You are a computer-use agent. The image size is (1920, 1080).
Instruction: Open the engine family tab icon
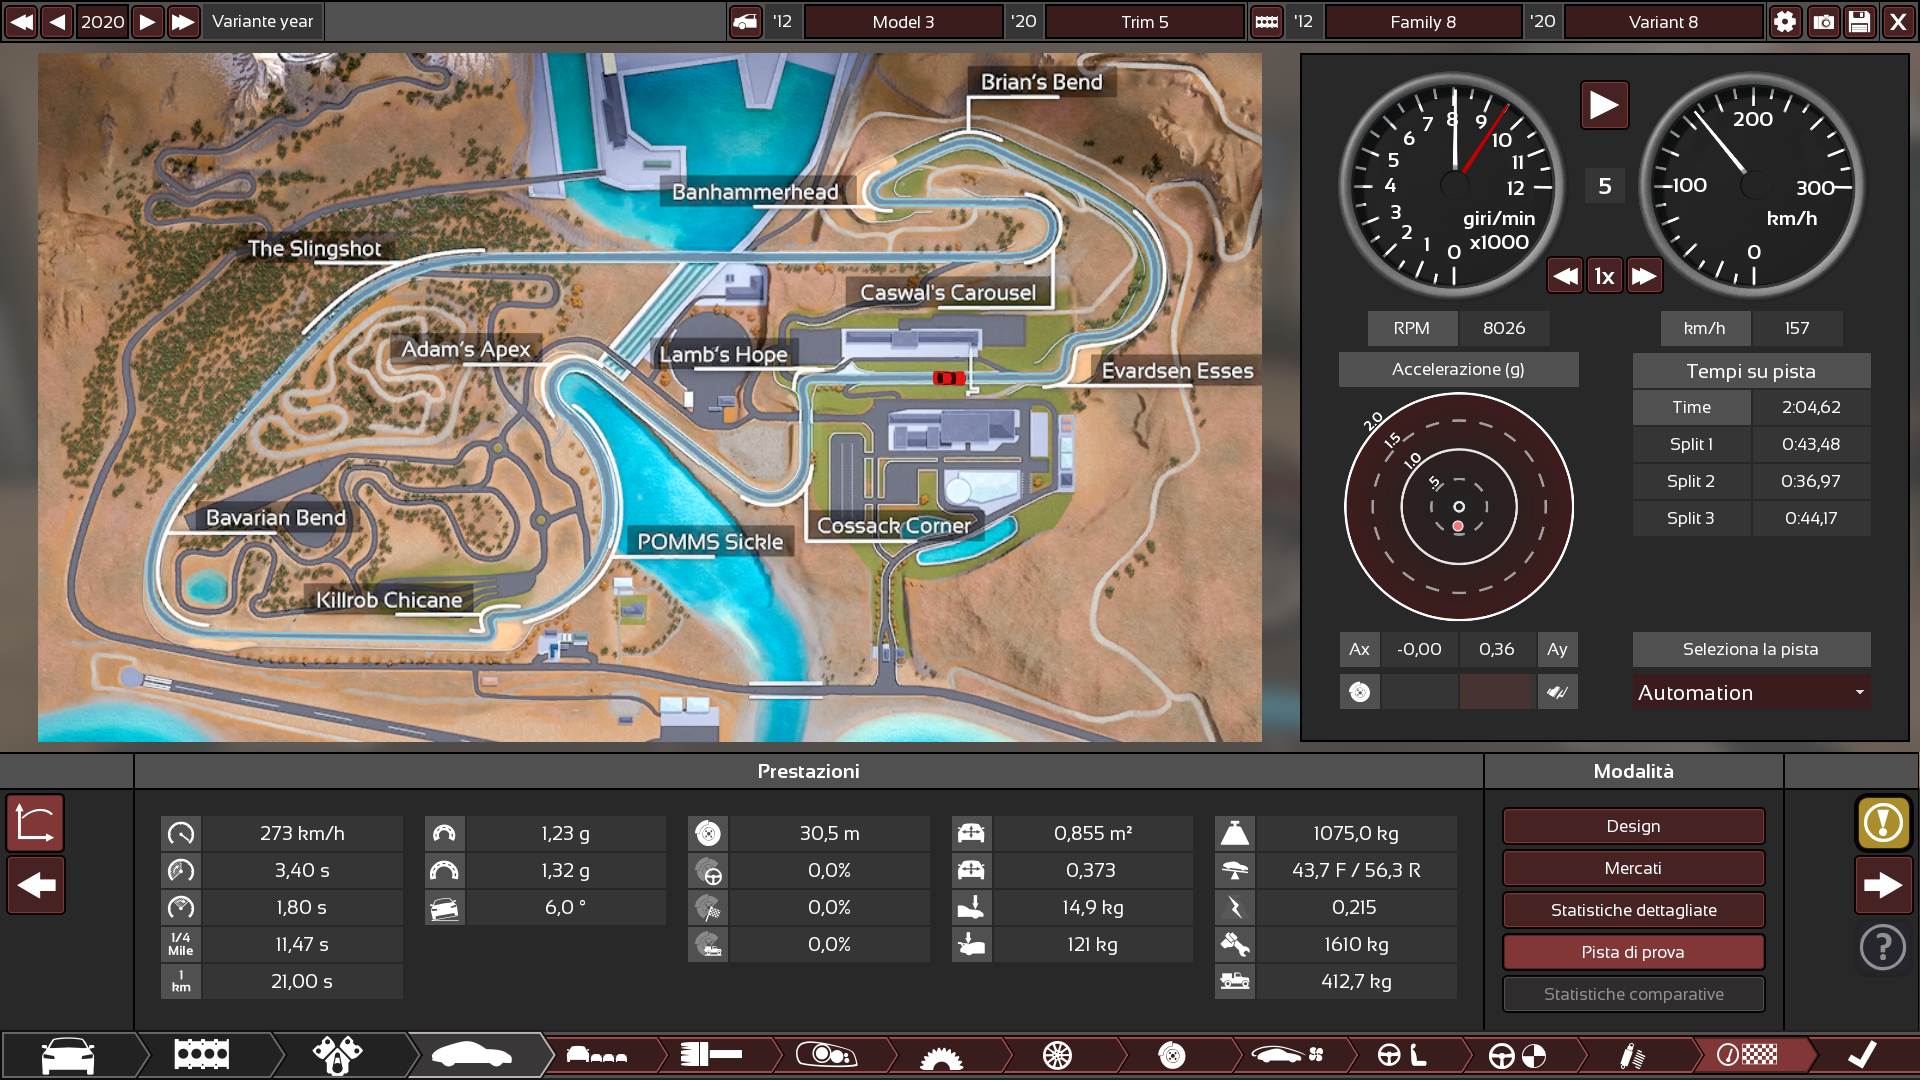(x=201, y=1055)
